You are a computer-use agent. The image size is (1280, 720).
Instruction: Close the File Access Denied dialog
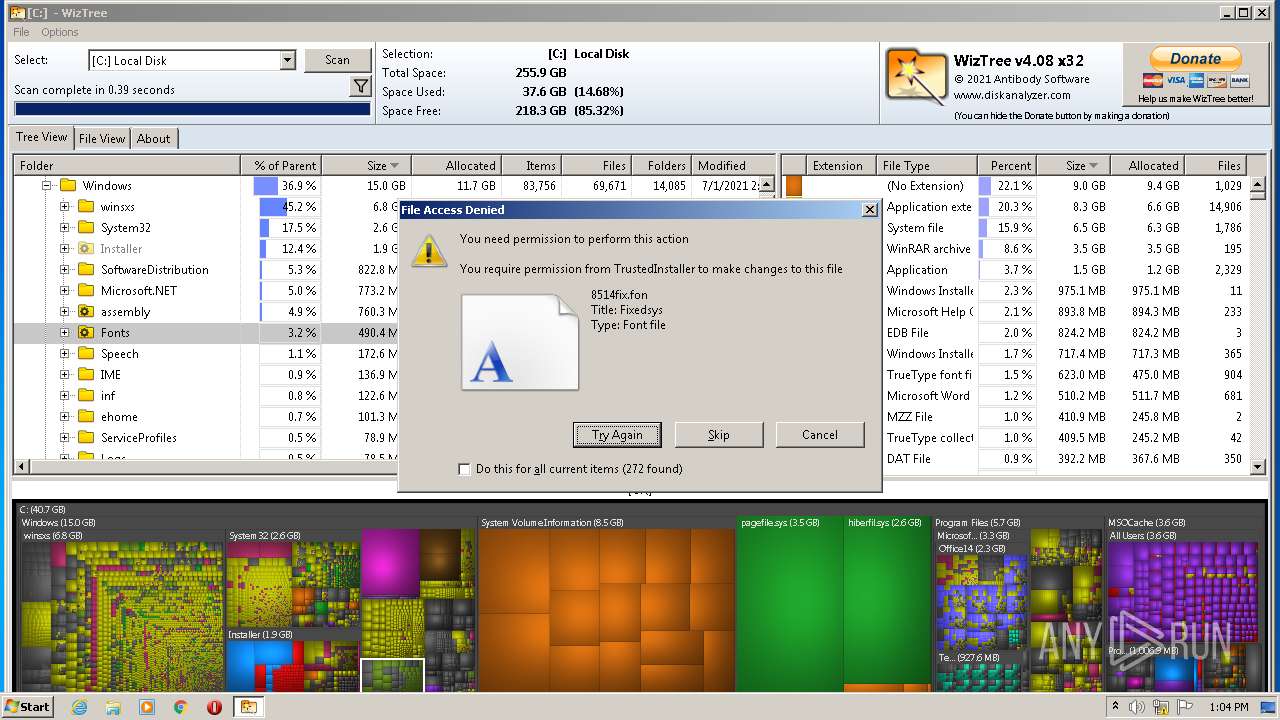[x=869, y=210]
